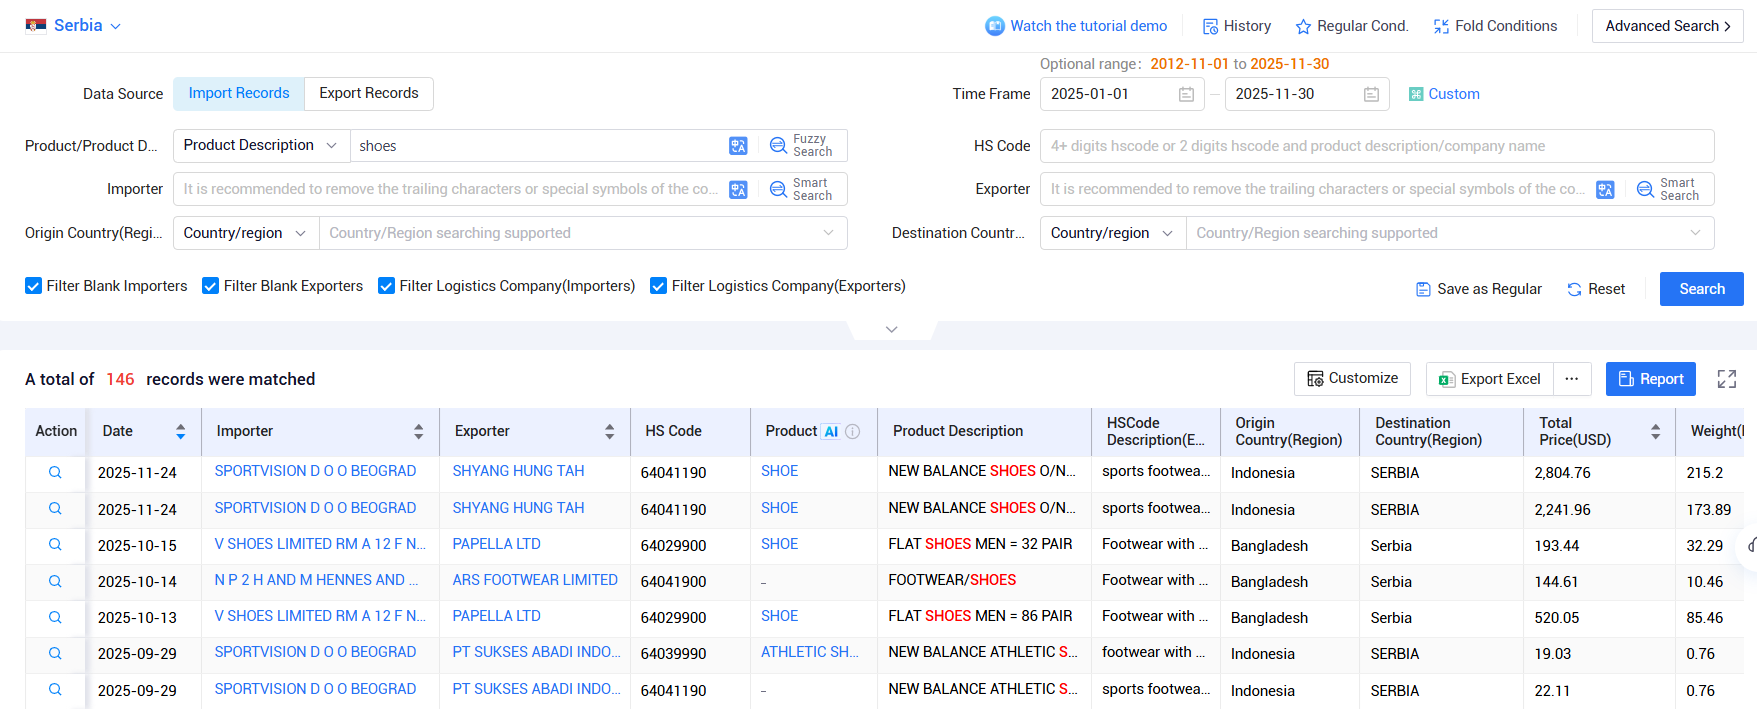Click the Exporter name input field
This screenshot has width=1757, height=709.
click(1315, 189)
